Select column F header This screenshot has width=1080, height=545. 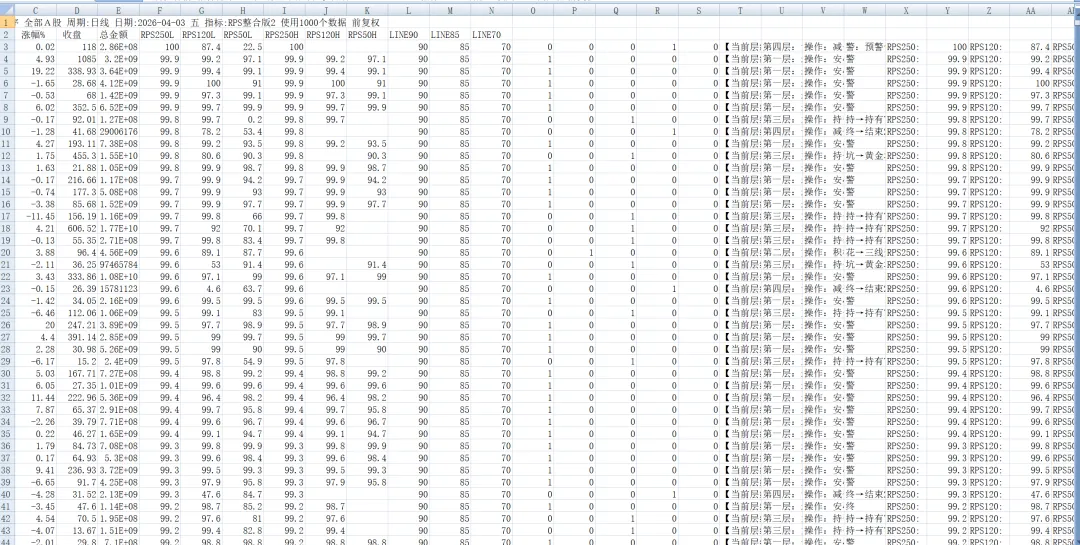(160, 11)
